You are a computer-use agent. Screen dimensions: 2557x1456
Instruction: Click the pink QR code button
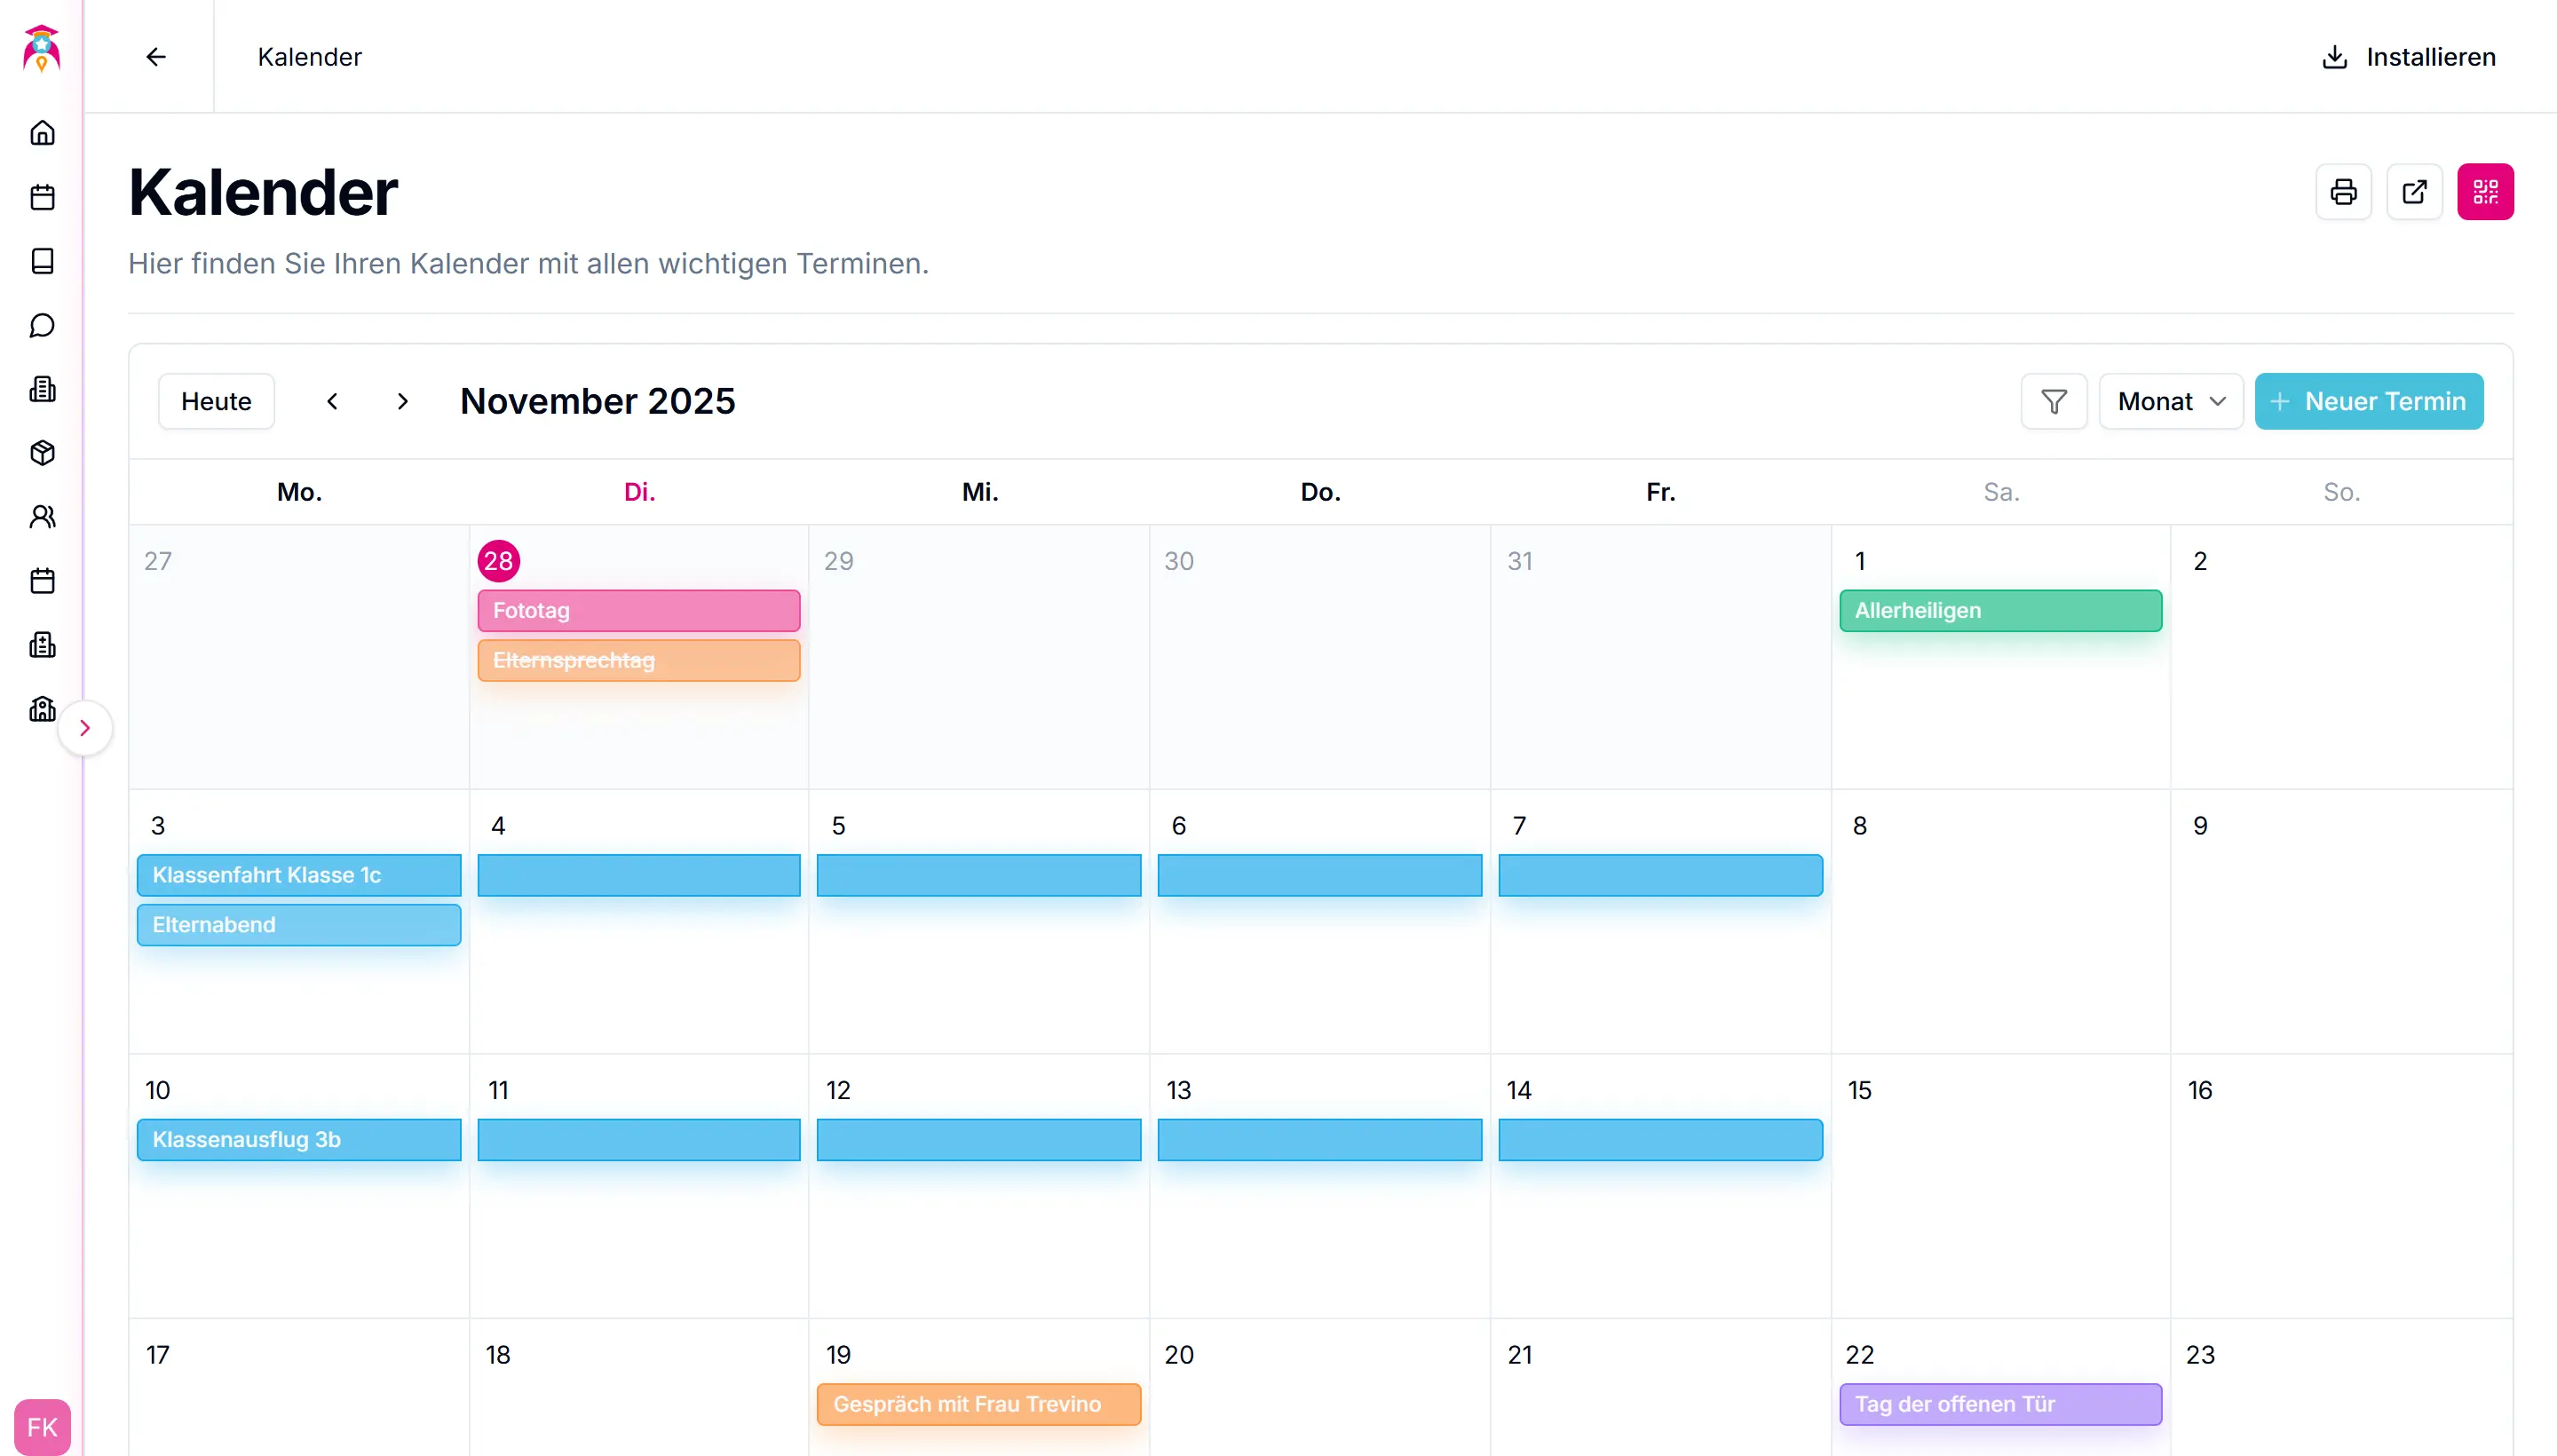2485,192
